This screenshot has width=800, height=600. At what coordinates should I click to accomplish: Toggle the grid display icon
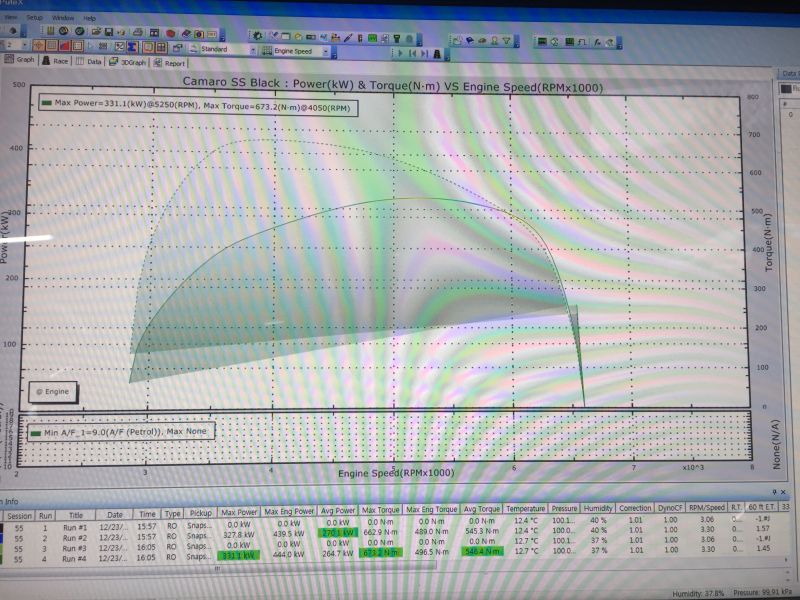coord(51,46)
